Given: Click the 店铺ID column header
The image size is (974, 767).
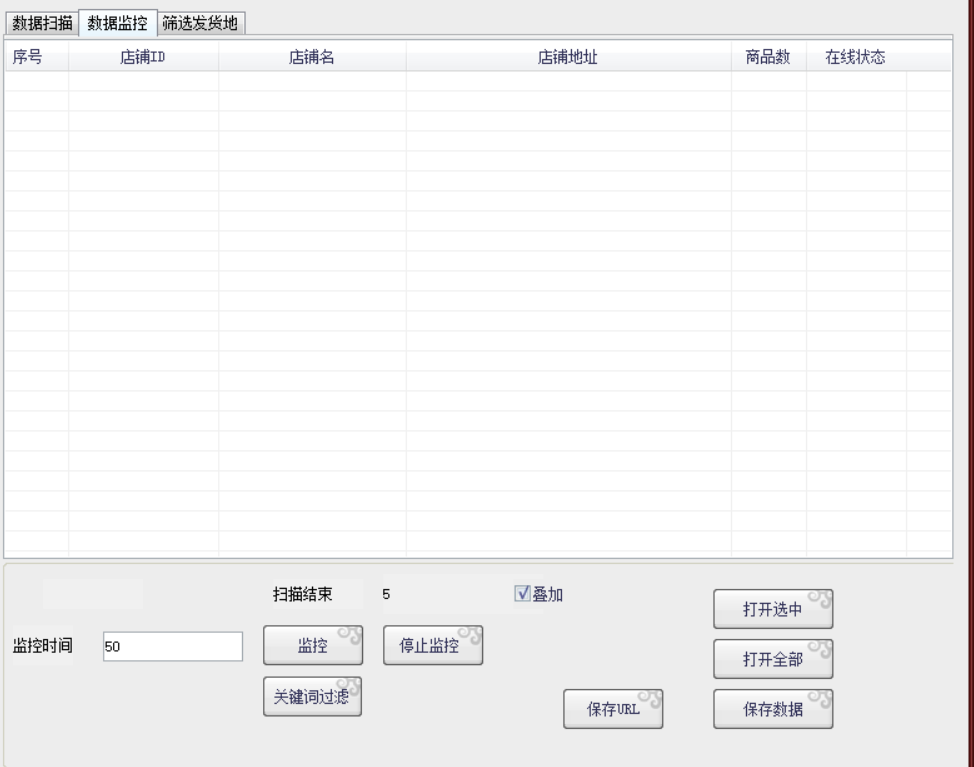Looking at the screenshot, I should (x=143, y=57).
